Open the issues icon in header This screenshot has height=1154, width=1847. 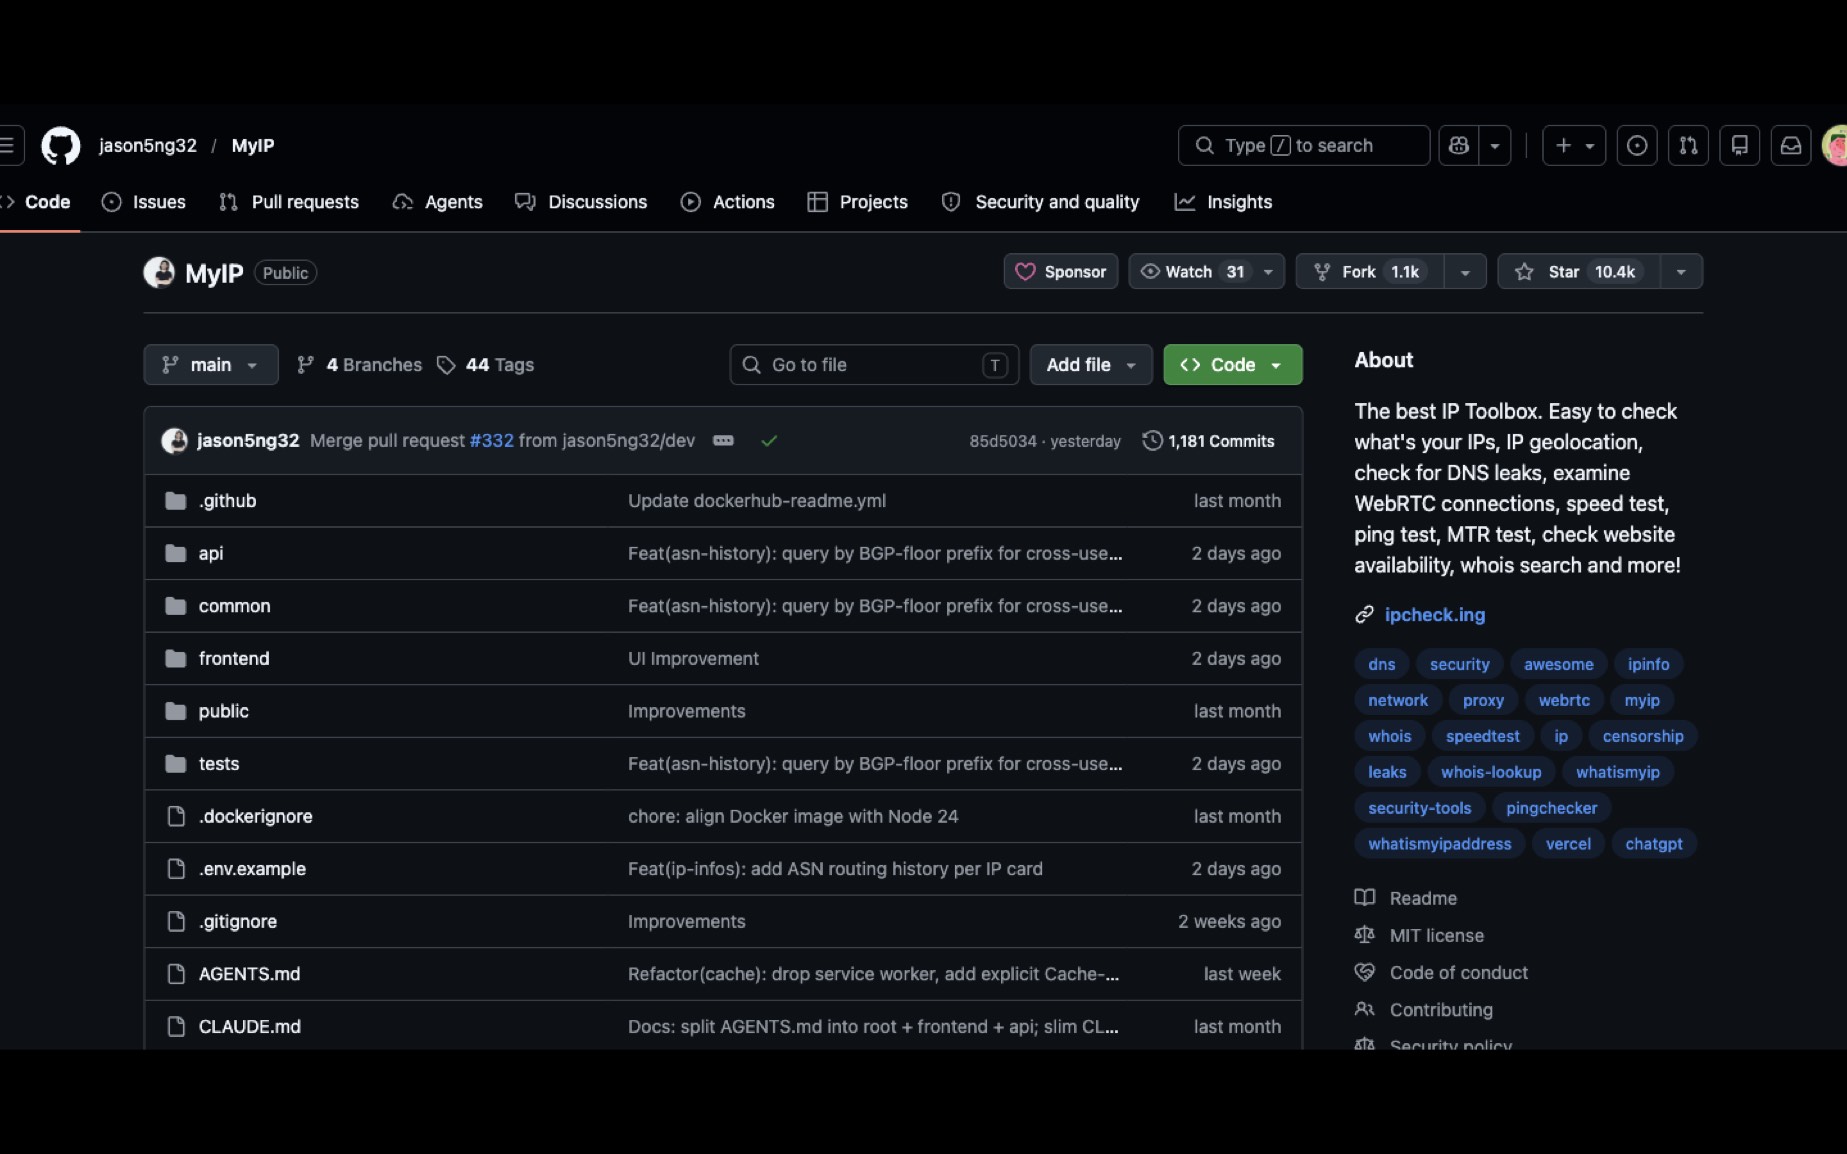(x=1637, y=146)
